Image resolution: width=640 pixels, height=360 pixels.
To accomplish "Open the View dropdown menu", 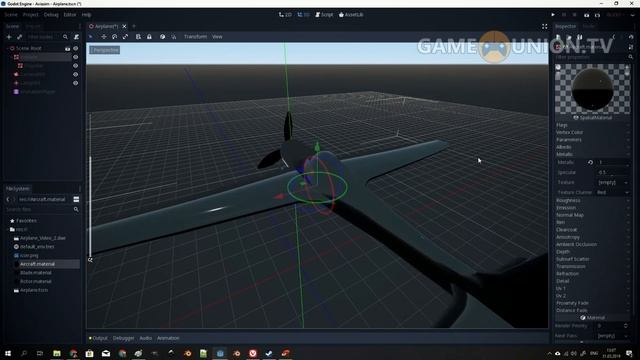I will pyautogui.click(x=217, y=37).
